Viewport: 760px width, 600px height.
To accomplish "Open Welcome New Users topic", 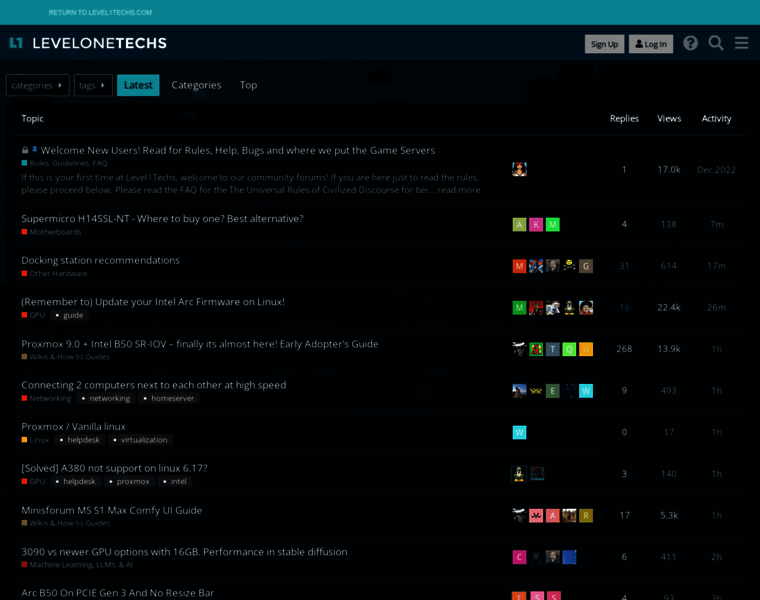I will click(238, 150).
